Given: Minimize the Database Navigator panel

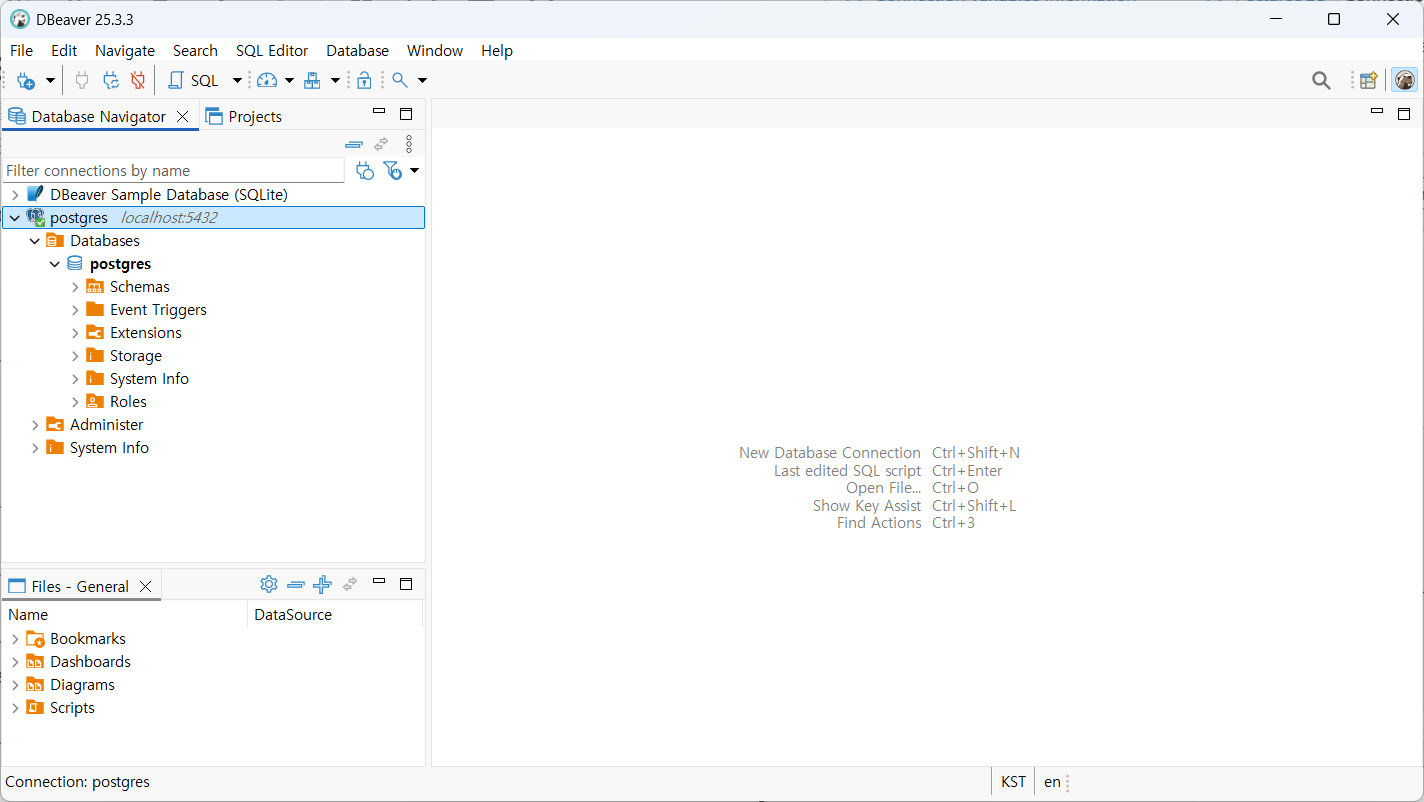Looking at the screenshot, I should pyautogui.click(x=379, y=112).
